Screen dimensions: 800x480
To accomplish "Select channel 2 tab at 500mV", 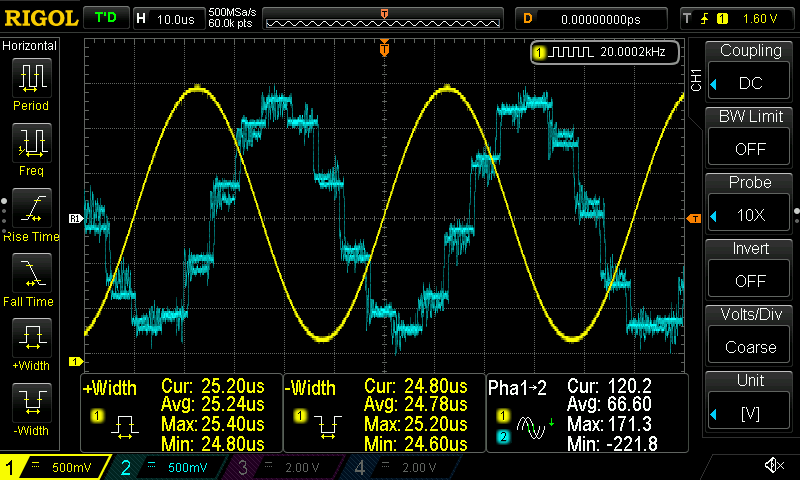I will [x=170, y=466].
